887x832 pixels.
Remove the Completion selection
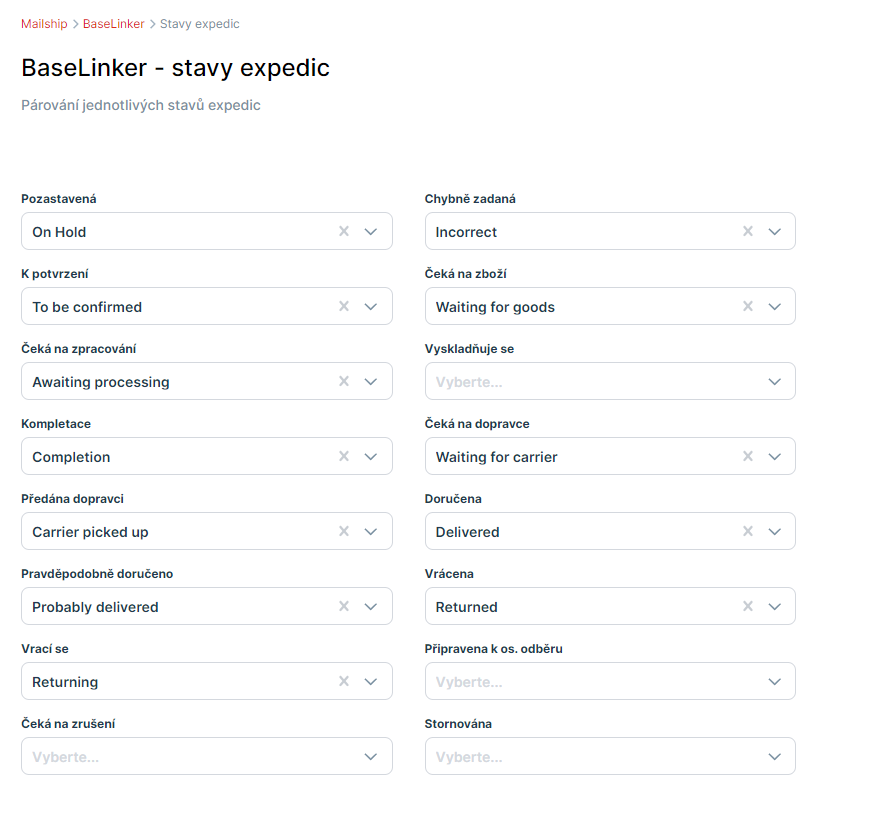[x=344, y=456]
